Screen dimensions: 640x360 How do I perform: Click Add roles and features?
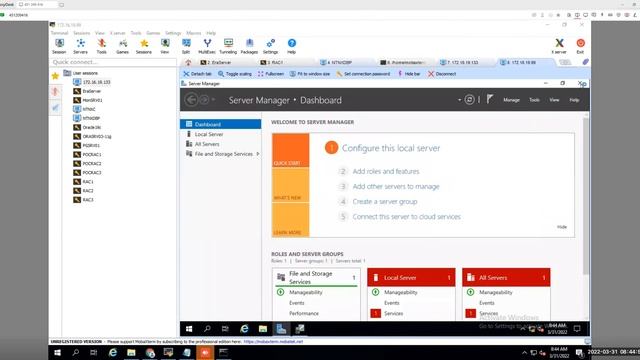click(386, 171)
